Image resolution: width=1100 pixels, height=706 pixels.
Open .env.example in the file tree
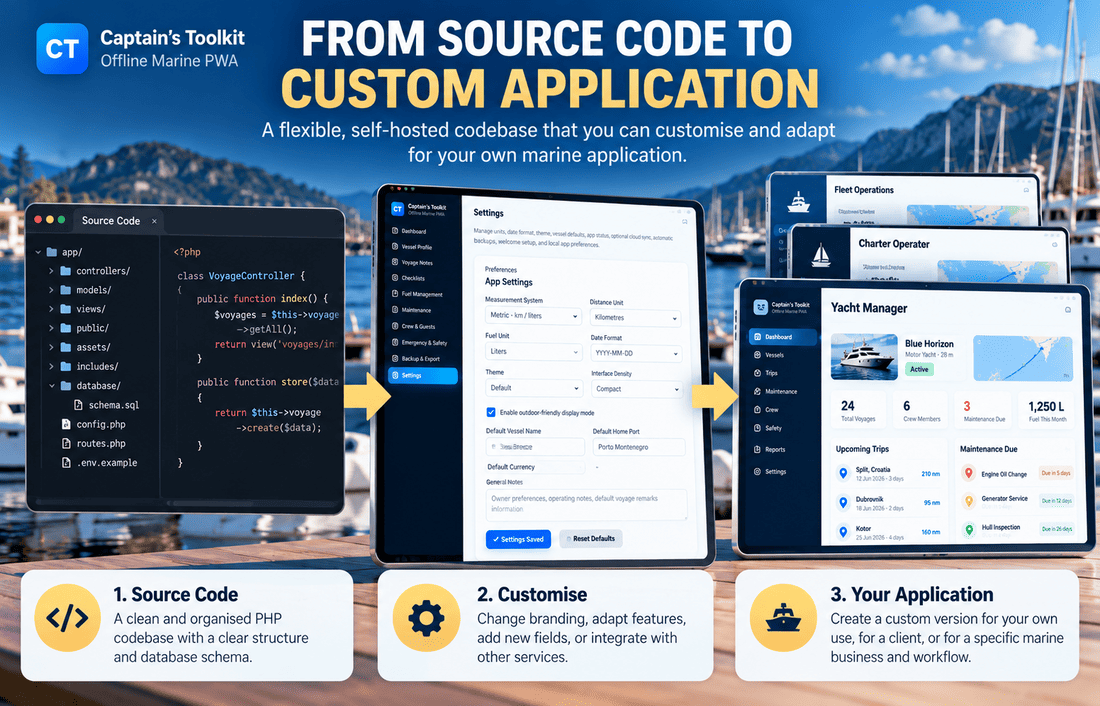pos(100,463)
